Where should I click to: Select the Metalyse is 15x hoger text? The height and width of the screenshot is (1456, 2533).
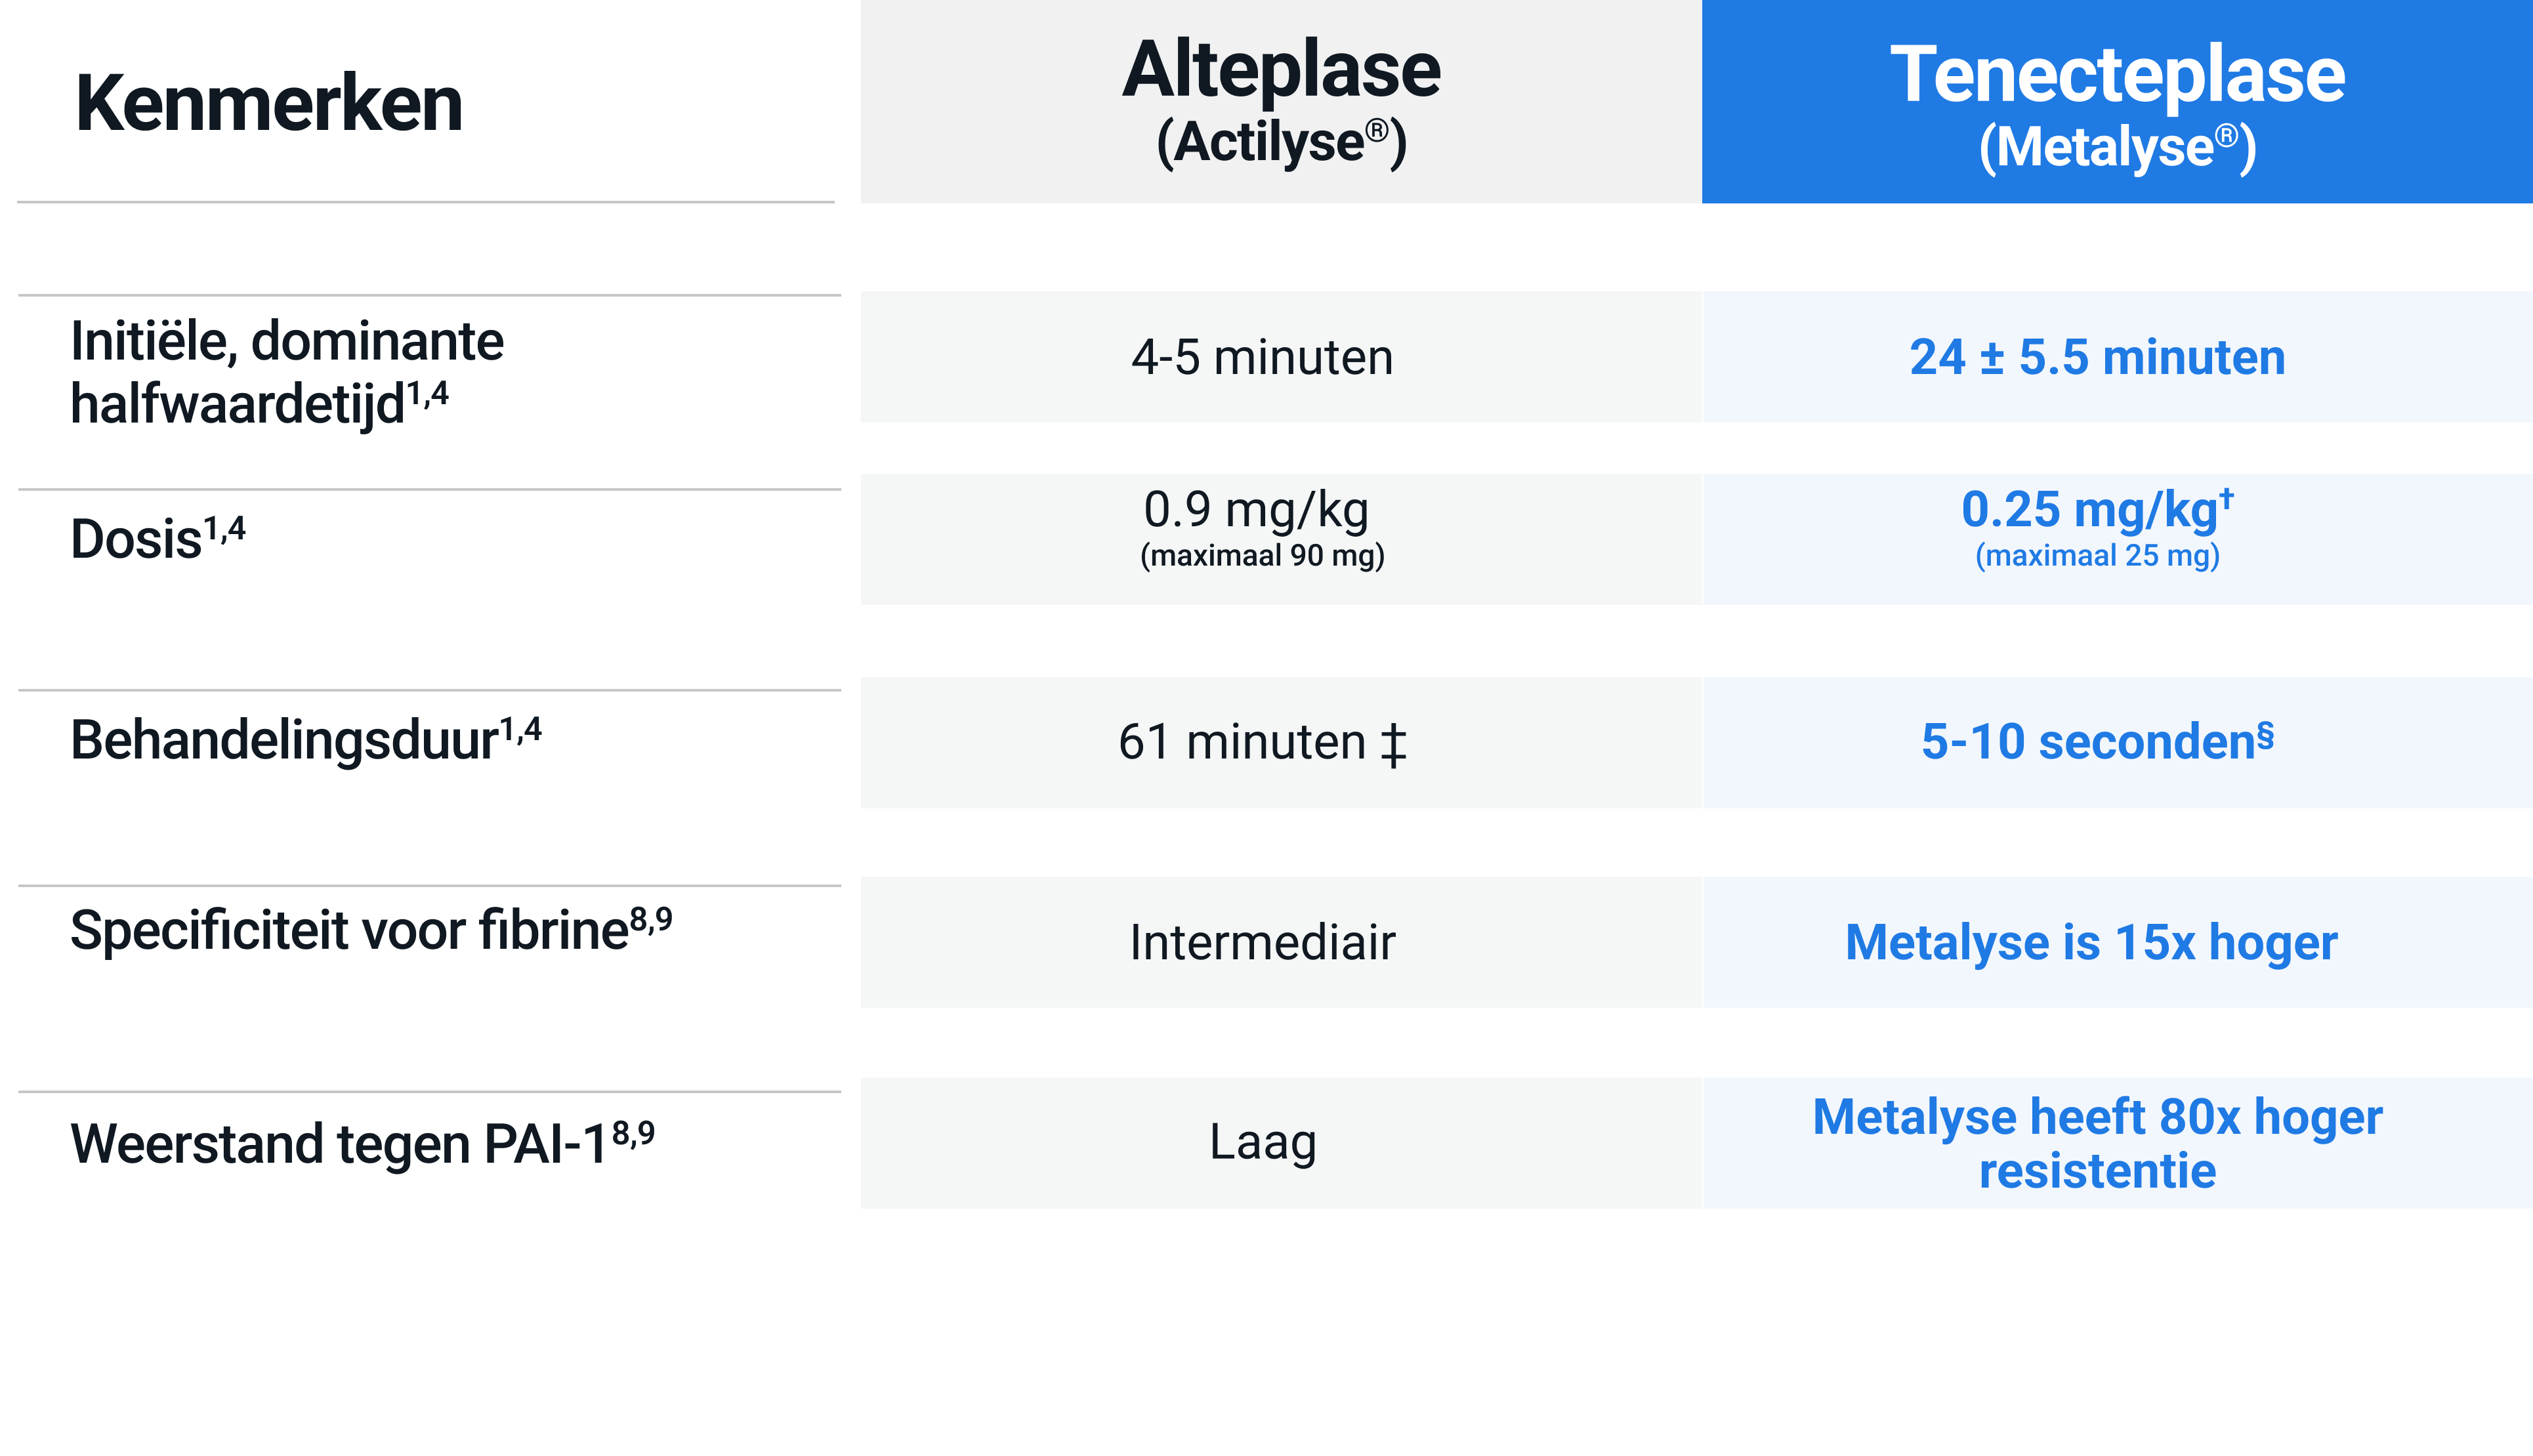pos(2091,942)
